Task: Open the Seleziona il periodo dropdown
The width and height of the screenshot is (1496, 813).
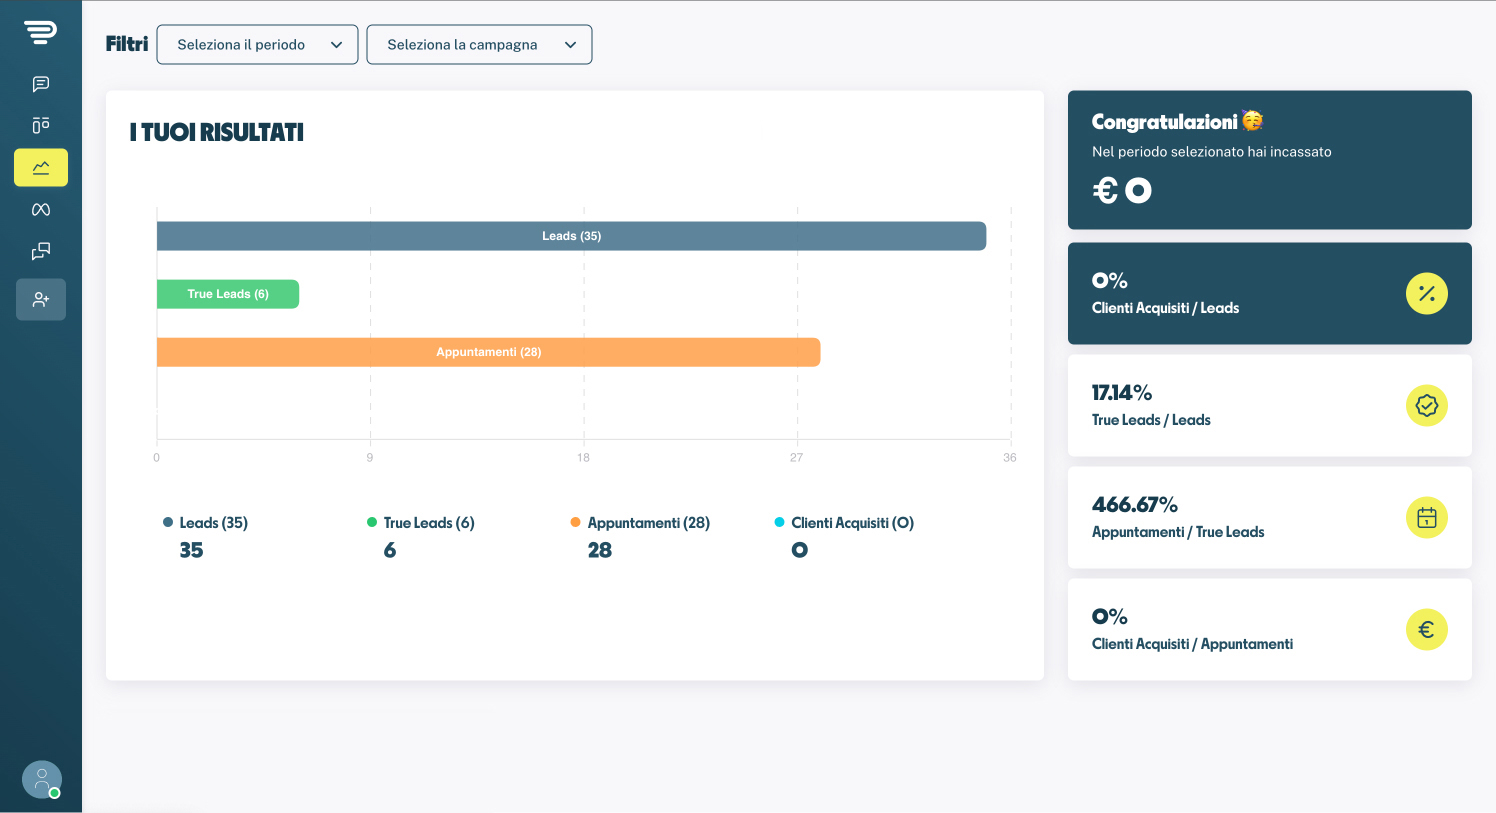Action: point(257,45)
